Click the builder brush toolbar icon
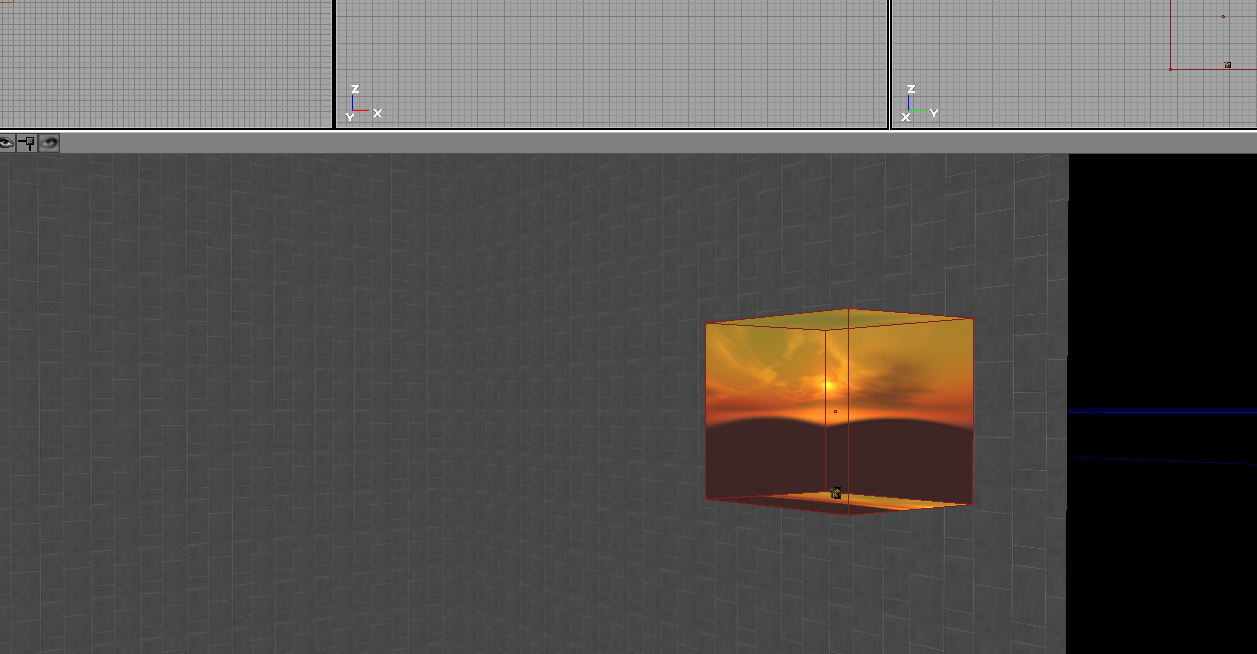The image size is (1257, 654). coord(28,143)
